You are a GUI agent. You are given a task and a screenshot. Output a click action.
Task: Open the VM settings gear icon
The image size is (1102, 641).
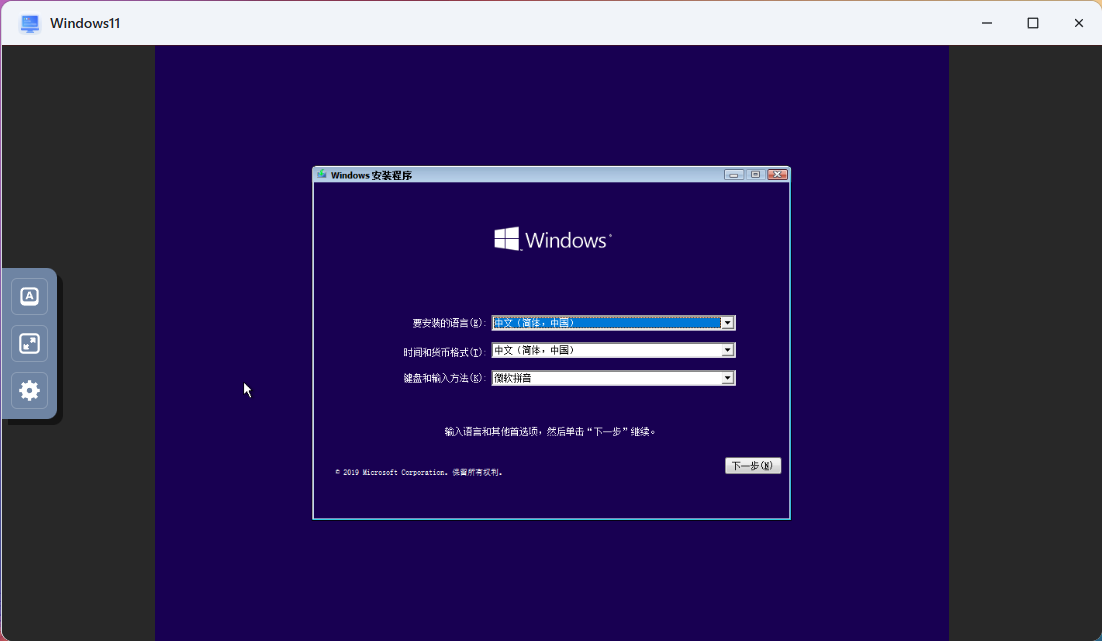click(x=30, y=391)
